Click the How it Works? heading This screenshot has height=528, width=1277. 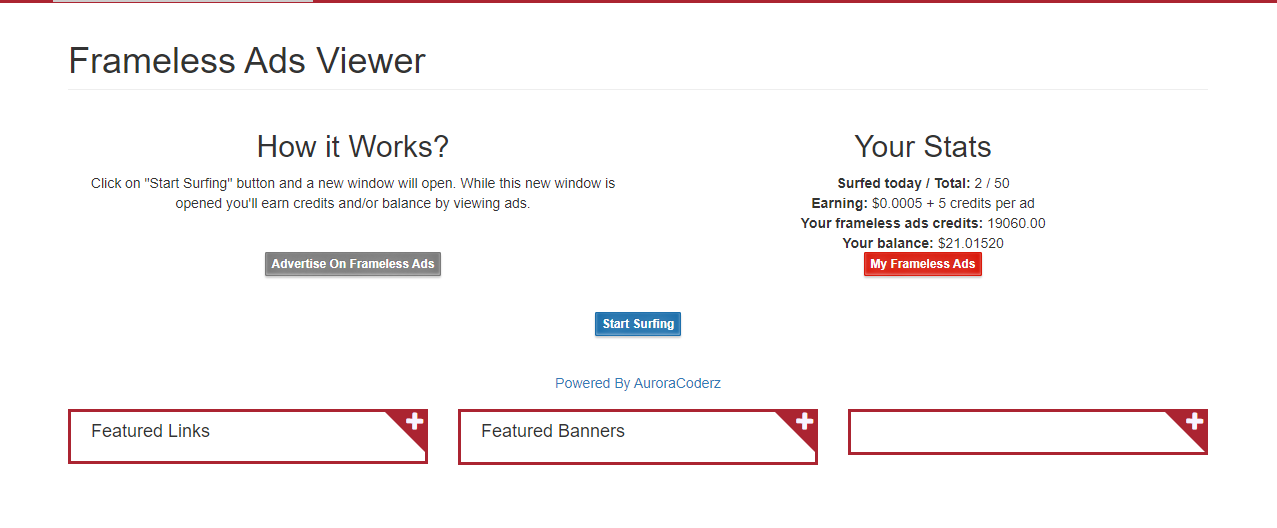[353, 147]
